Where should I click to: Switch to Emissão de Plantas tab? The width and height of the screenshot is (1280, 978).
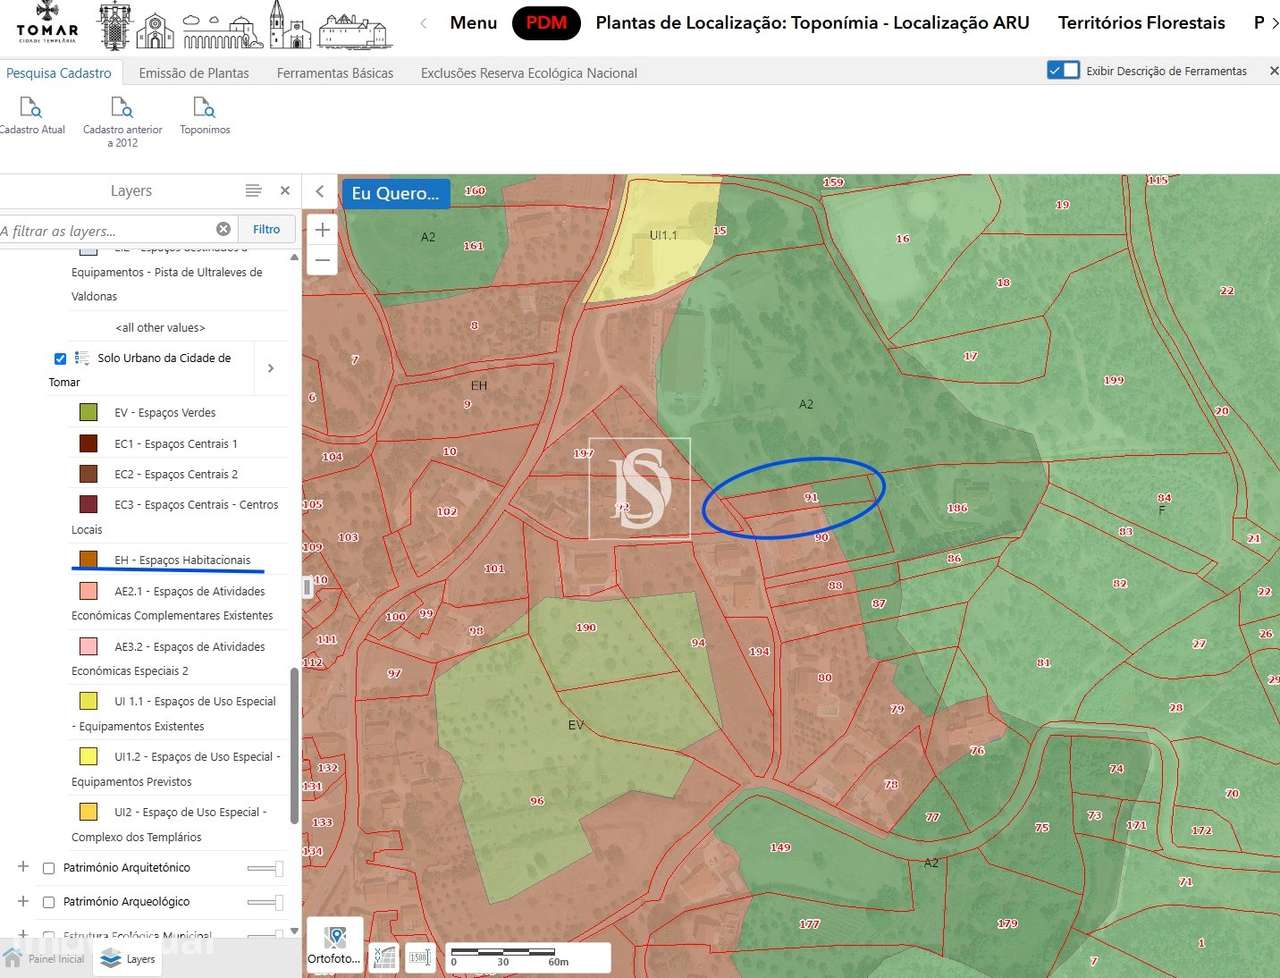194,73
